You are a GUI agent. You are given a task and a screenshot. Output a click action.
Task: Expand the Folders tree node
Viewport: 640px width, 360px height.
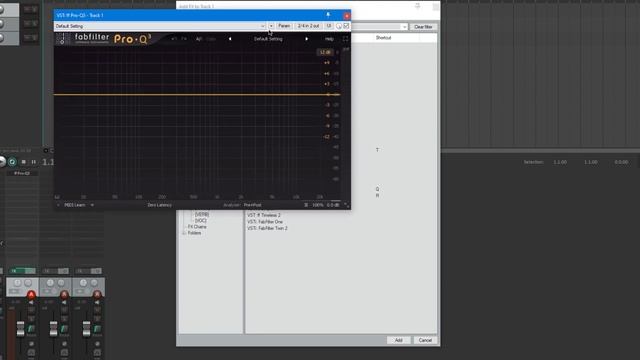coord(184,233)
